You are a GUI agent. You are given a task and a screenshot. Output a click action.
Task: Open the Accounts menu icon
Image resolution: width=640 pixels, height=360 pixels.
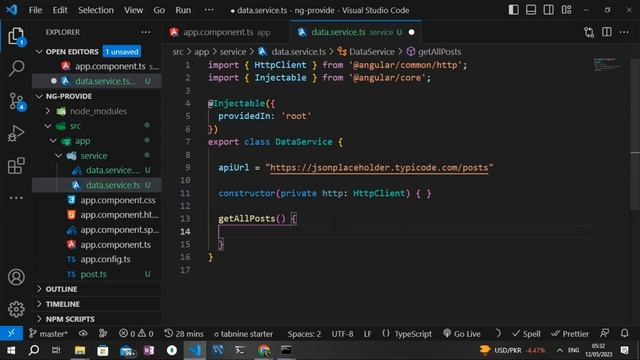[x=16, y=277]
